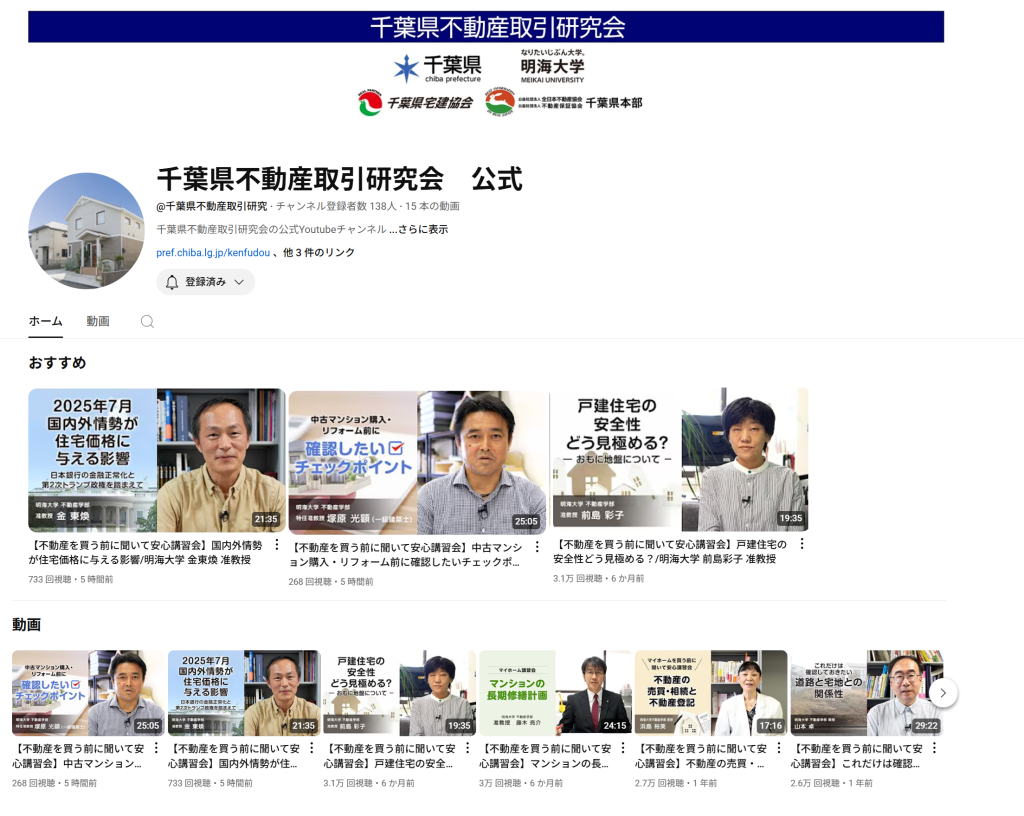Click the 千葉県 chiba prefecture logo in banner

pos(438,68)
